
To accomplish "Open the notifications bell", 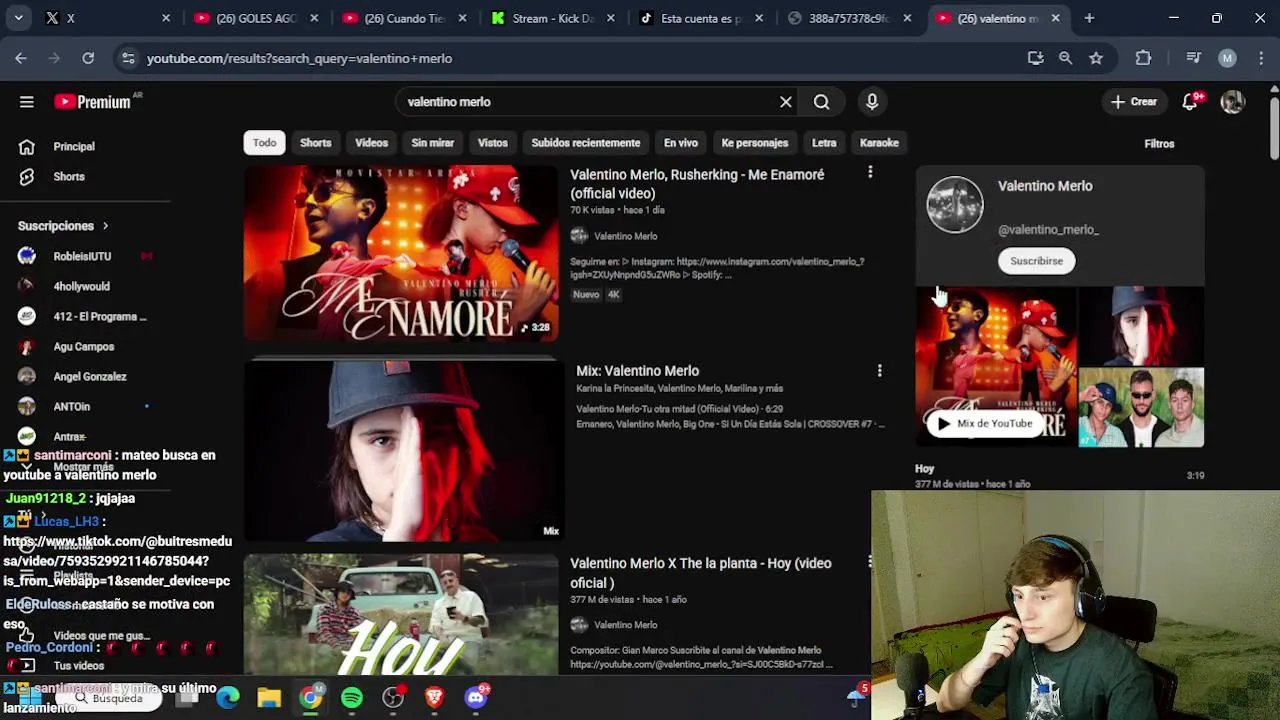I will (x=1190, y=102).
